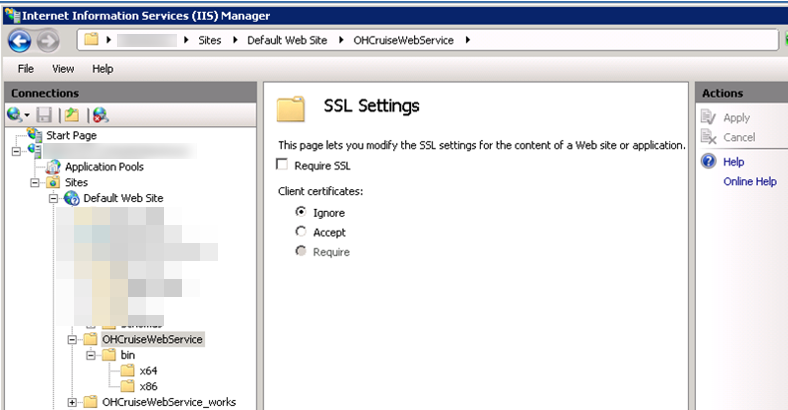This screenshot has height=410, width=788.
Task: Click Sites in the breadcrumb path
Action: pos(210,40)
